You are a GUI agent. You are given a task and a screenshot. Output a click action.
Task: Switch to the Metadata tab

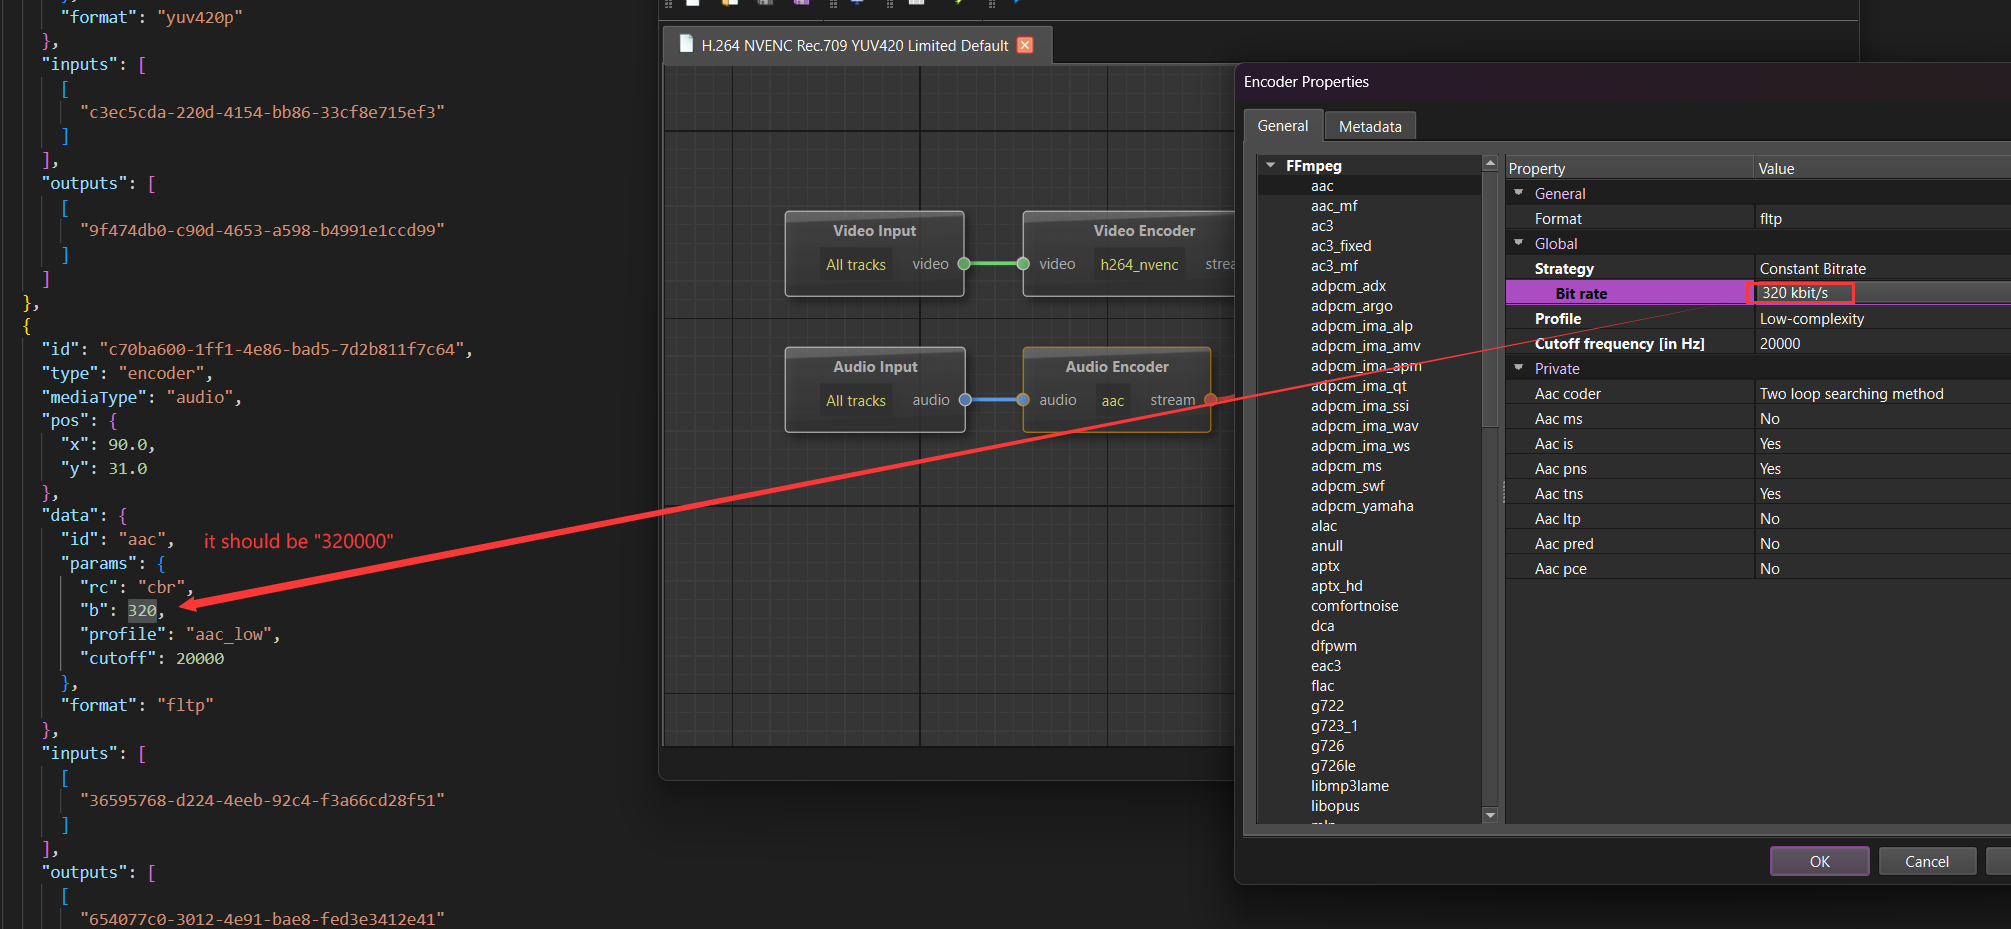pos(1370,127)
